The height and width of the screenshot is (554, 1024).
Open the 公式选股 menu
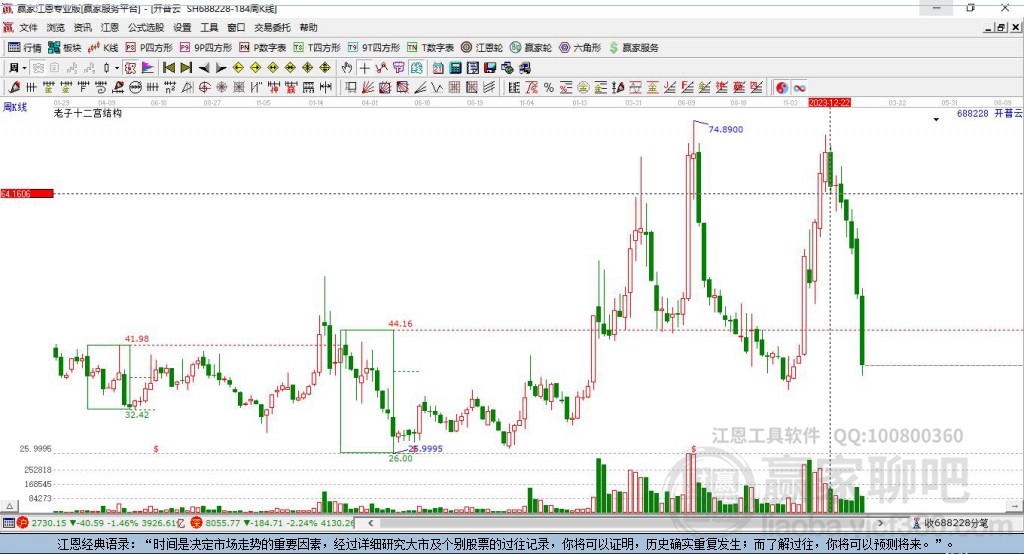pyautogui.click(x=146, y=27)
